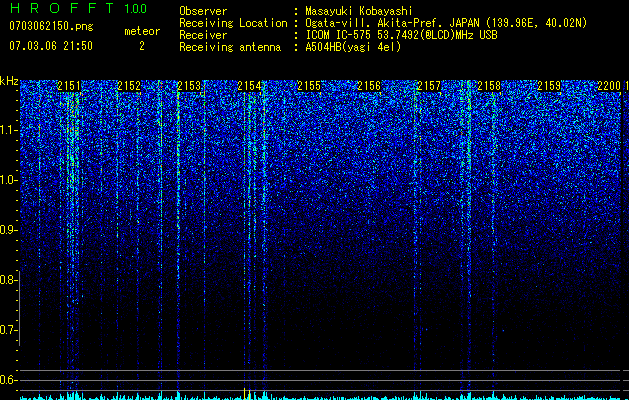Click the 0.6 kHz axis tick label
Viewport: 629px width, 400px height.
[8, 380]
